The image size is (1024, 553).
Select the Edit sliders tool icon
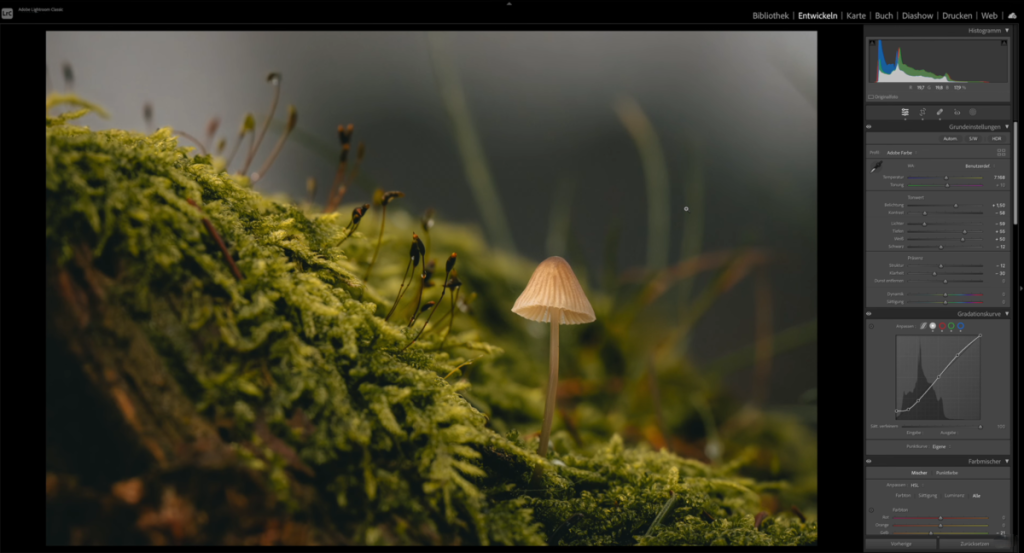coord(905,112)
